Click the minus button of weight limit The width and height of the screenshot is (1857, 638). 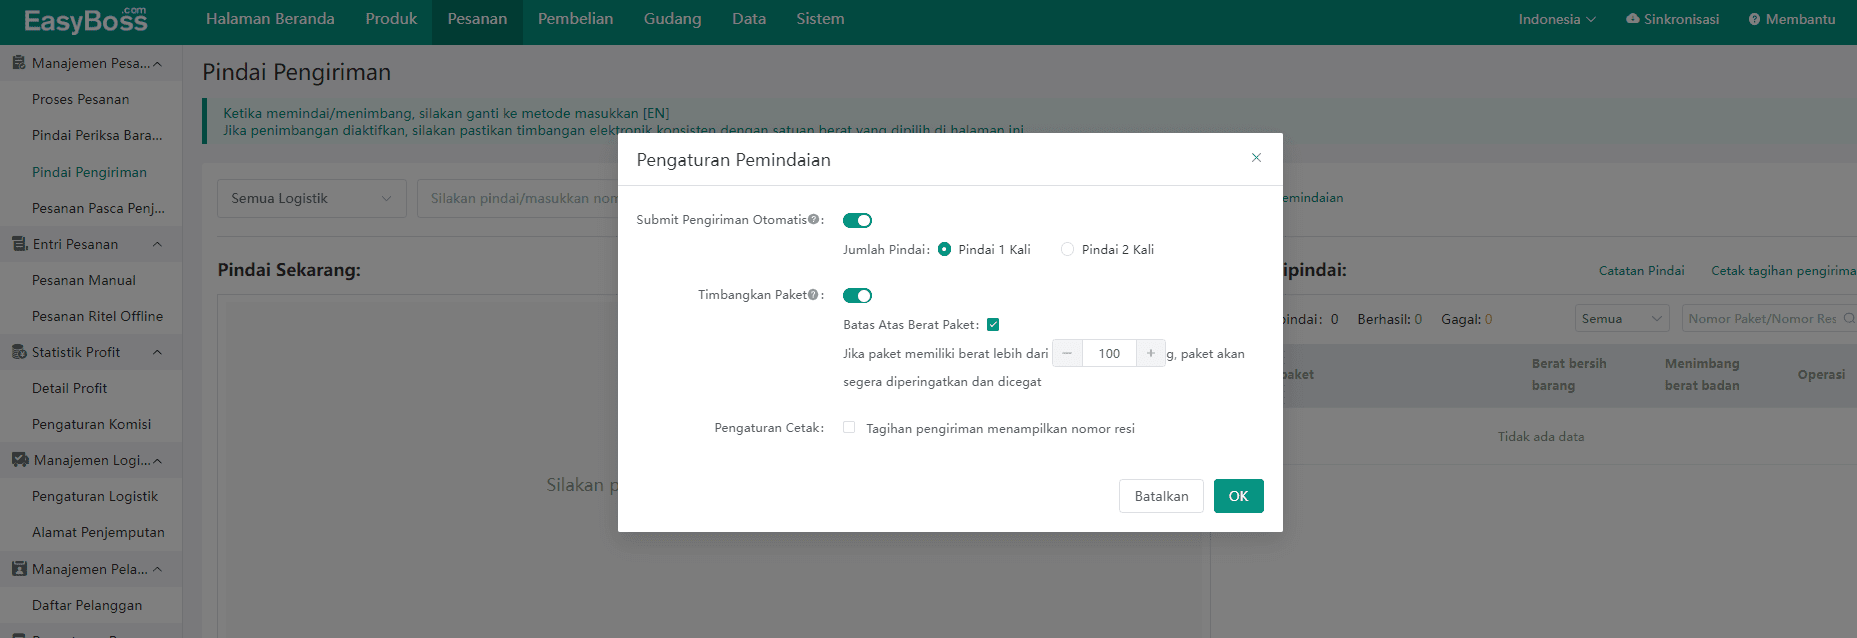pos(1067,353)
